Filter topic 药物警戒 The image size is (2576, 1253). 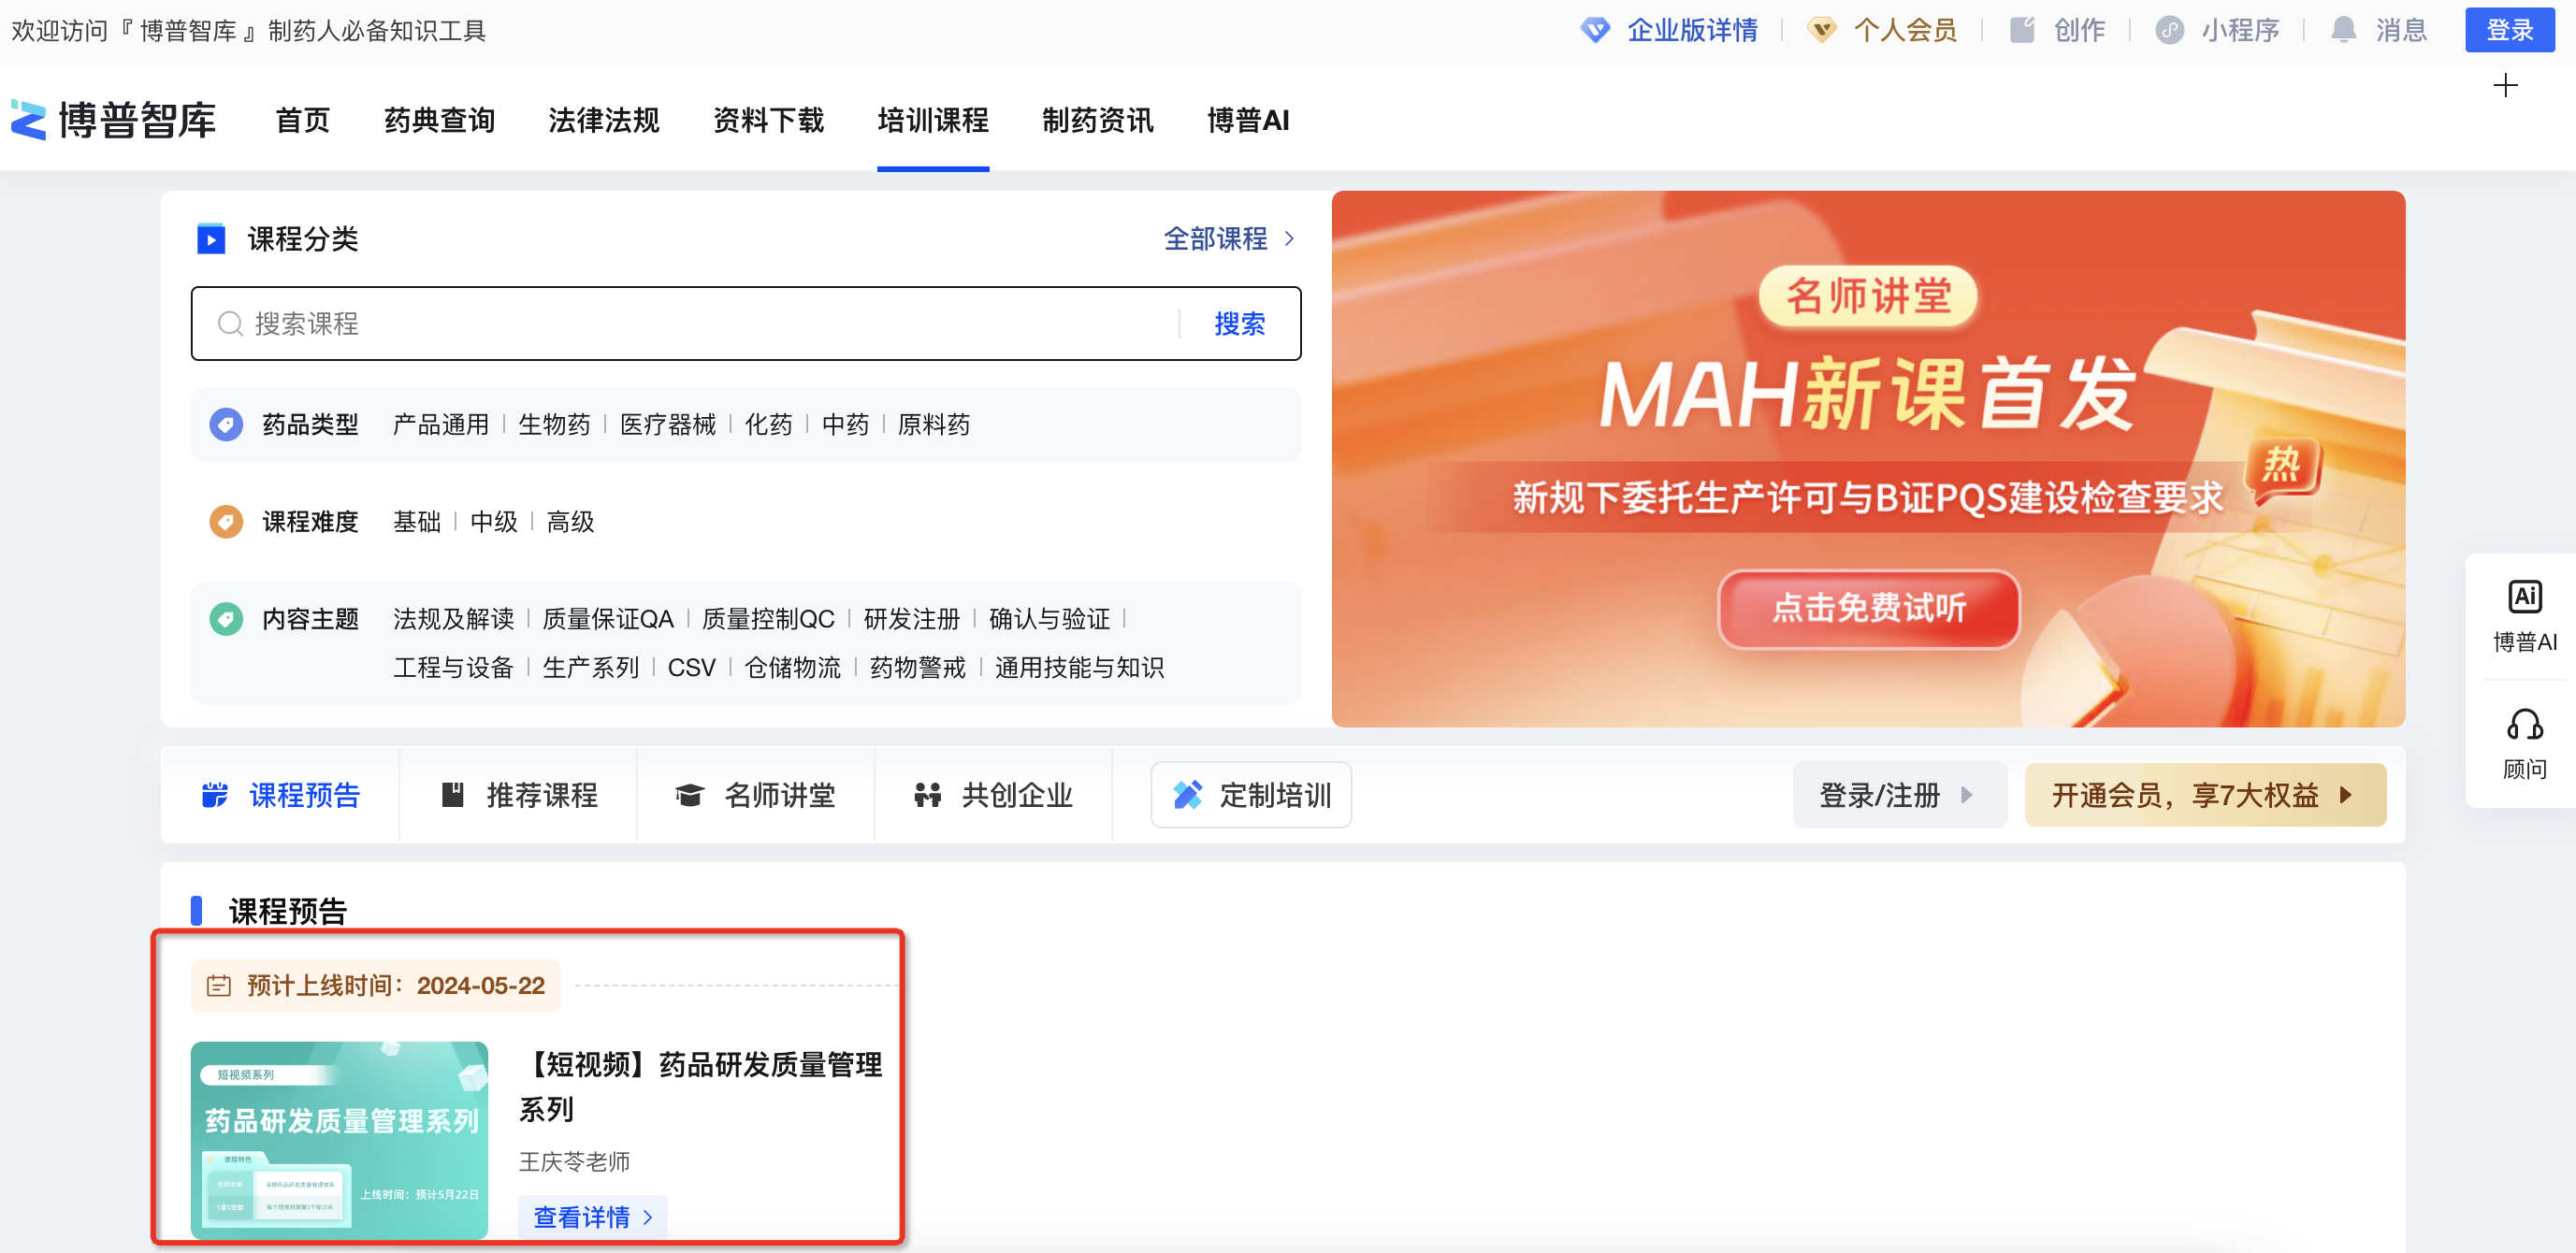918,667
